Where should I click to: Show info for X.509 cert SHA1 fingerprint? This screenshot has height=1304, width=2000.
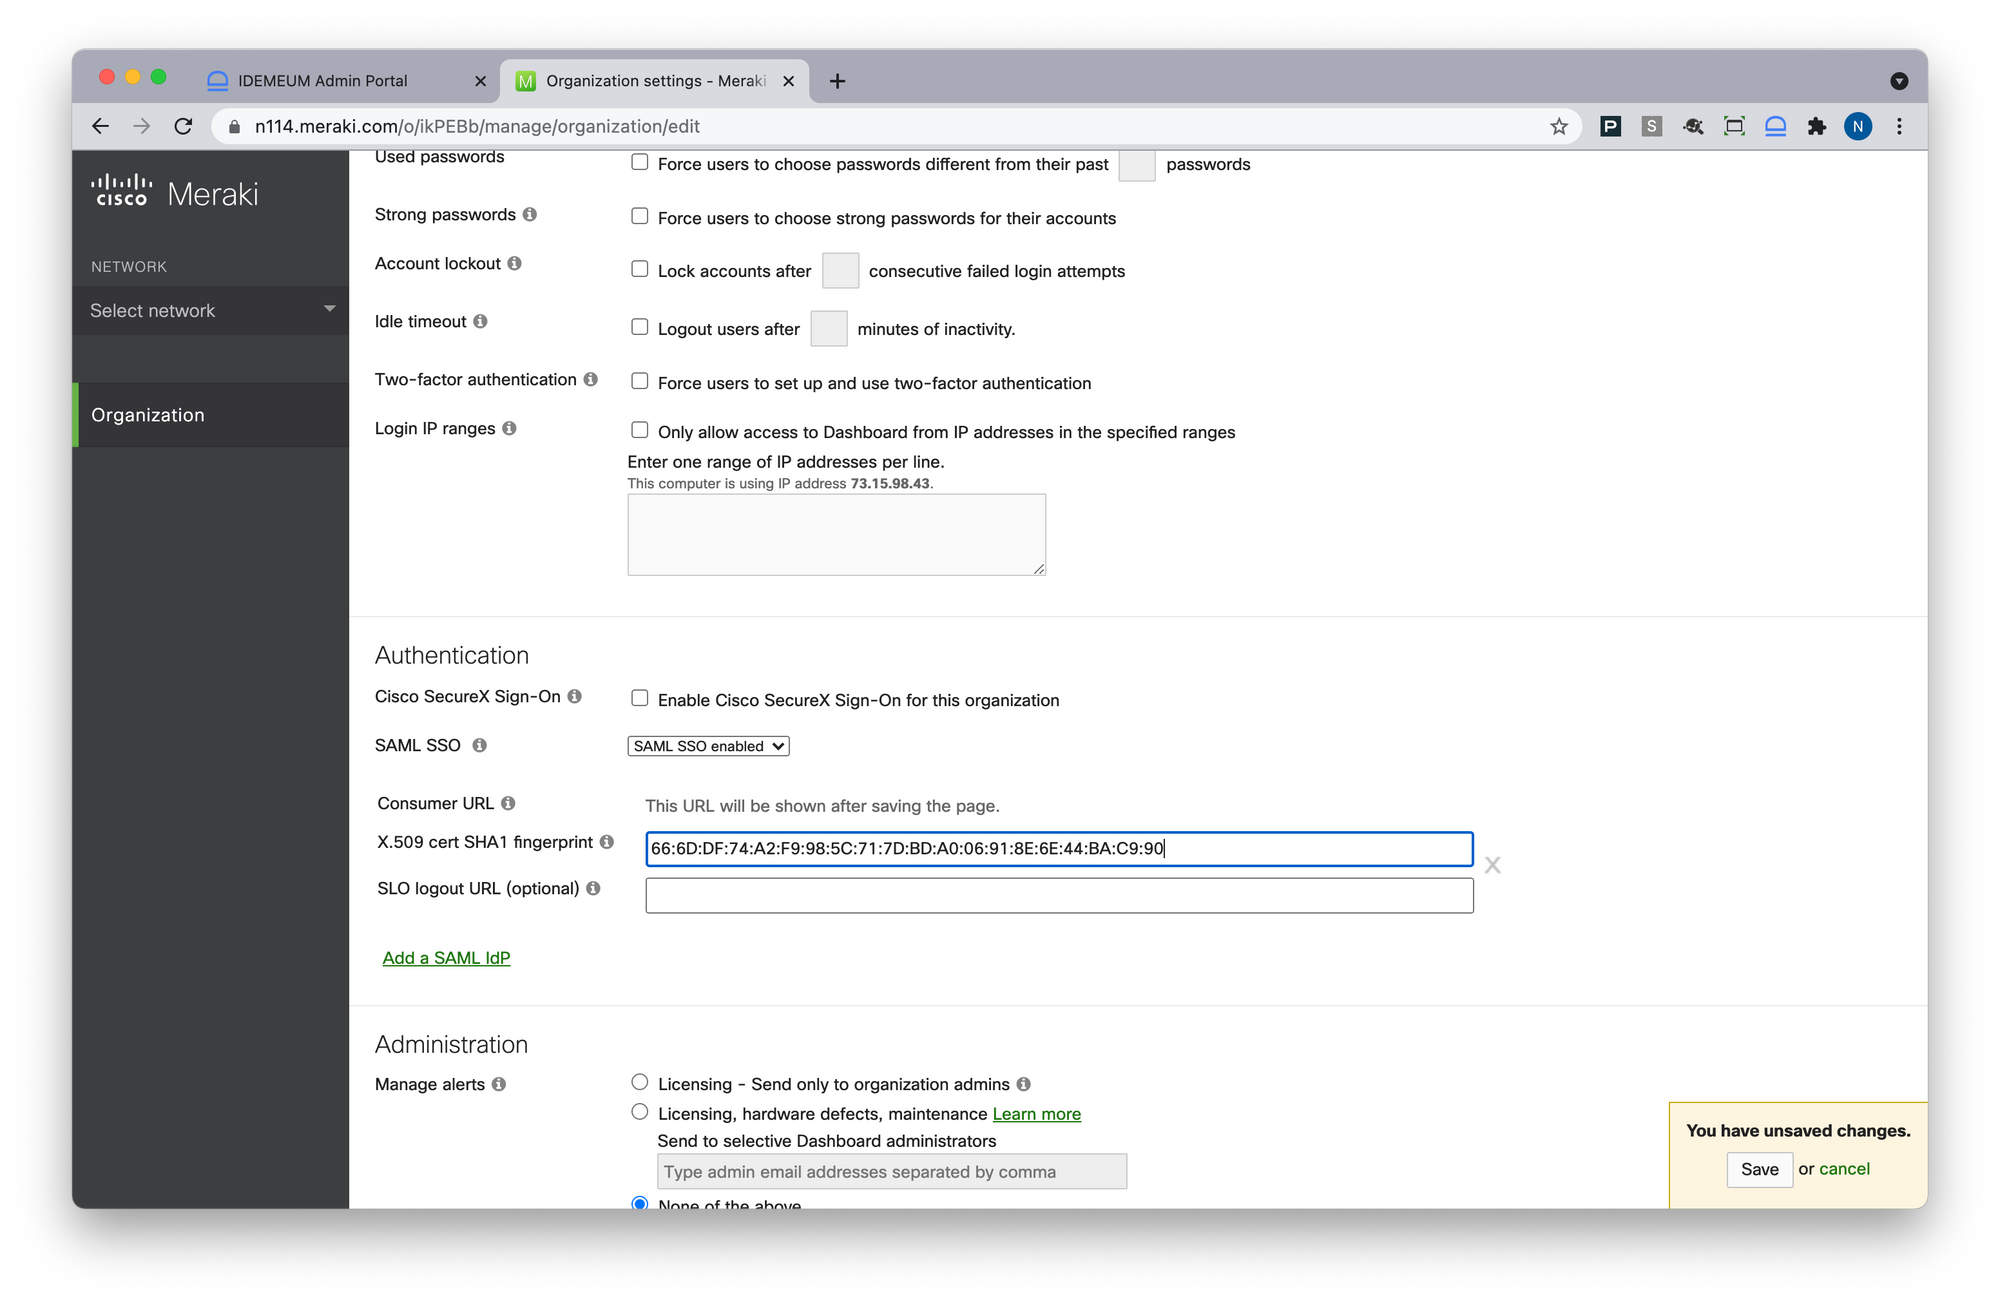click(x=606, y=842)
